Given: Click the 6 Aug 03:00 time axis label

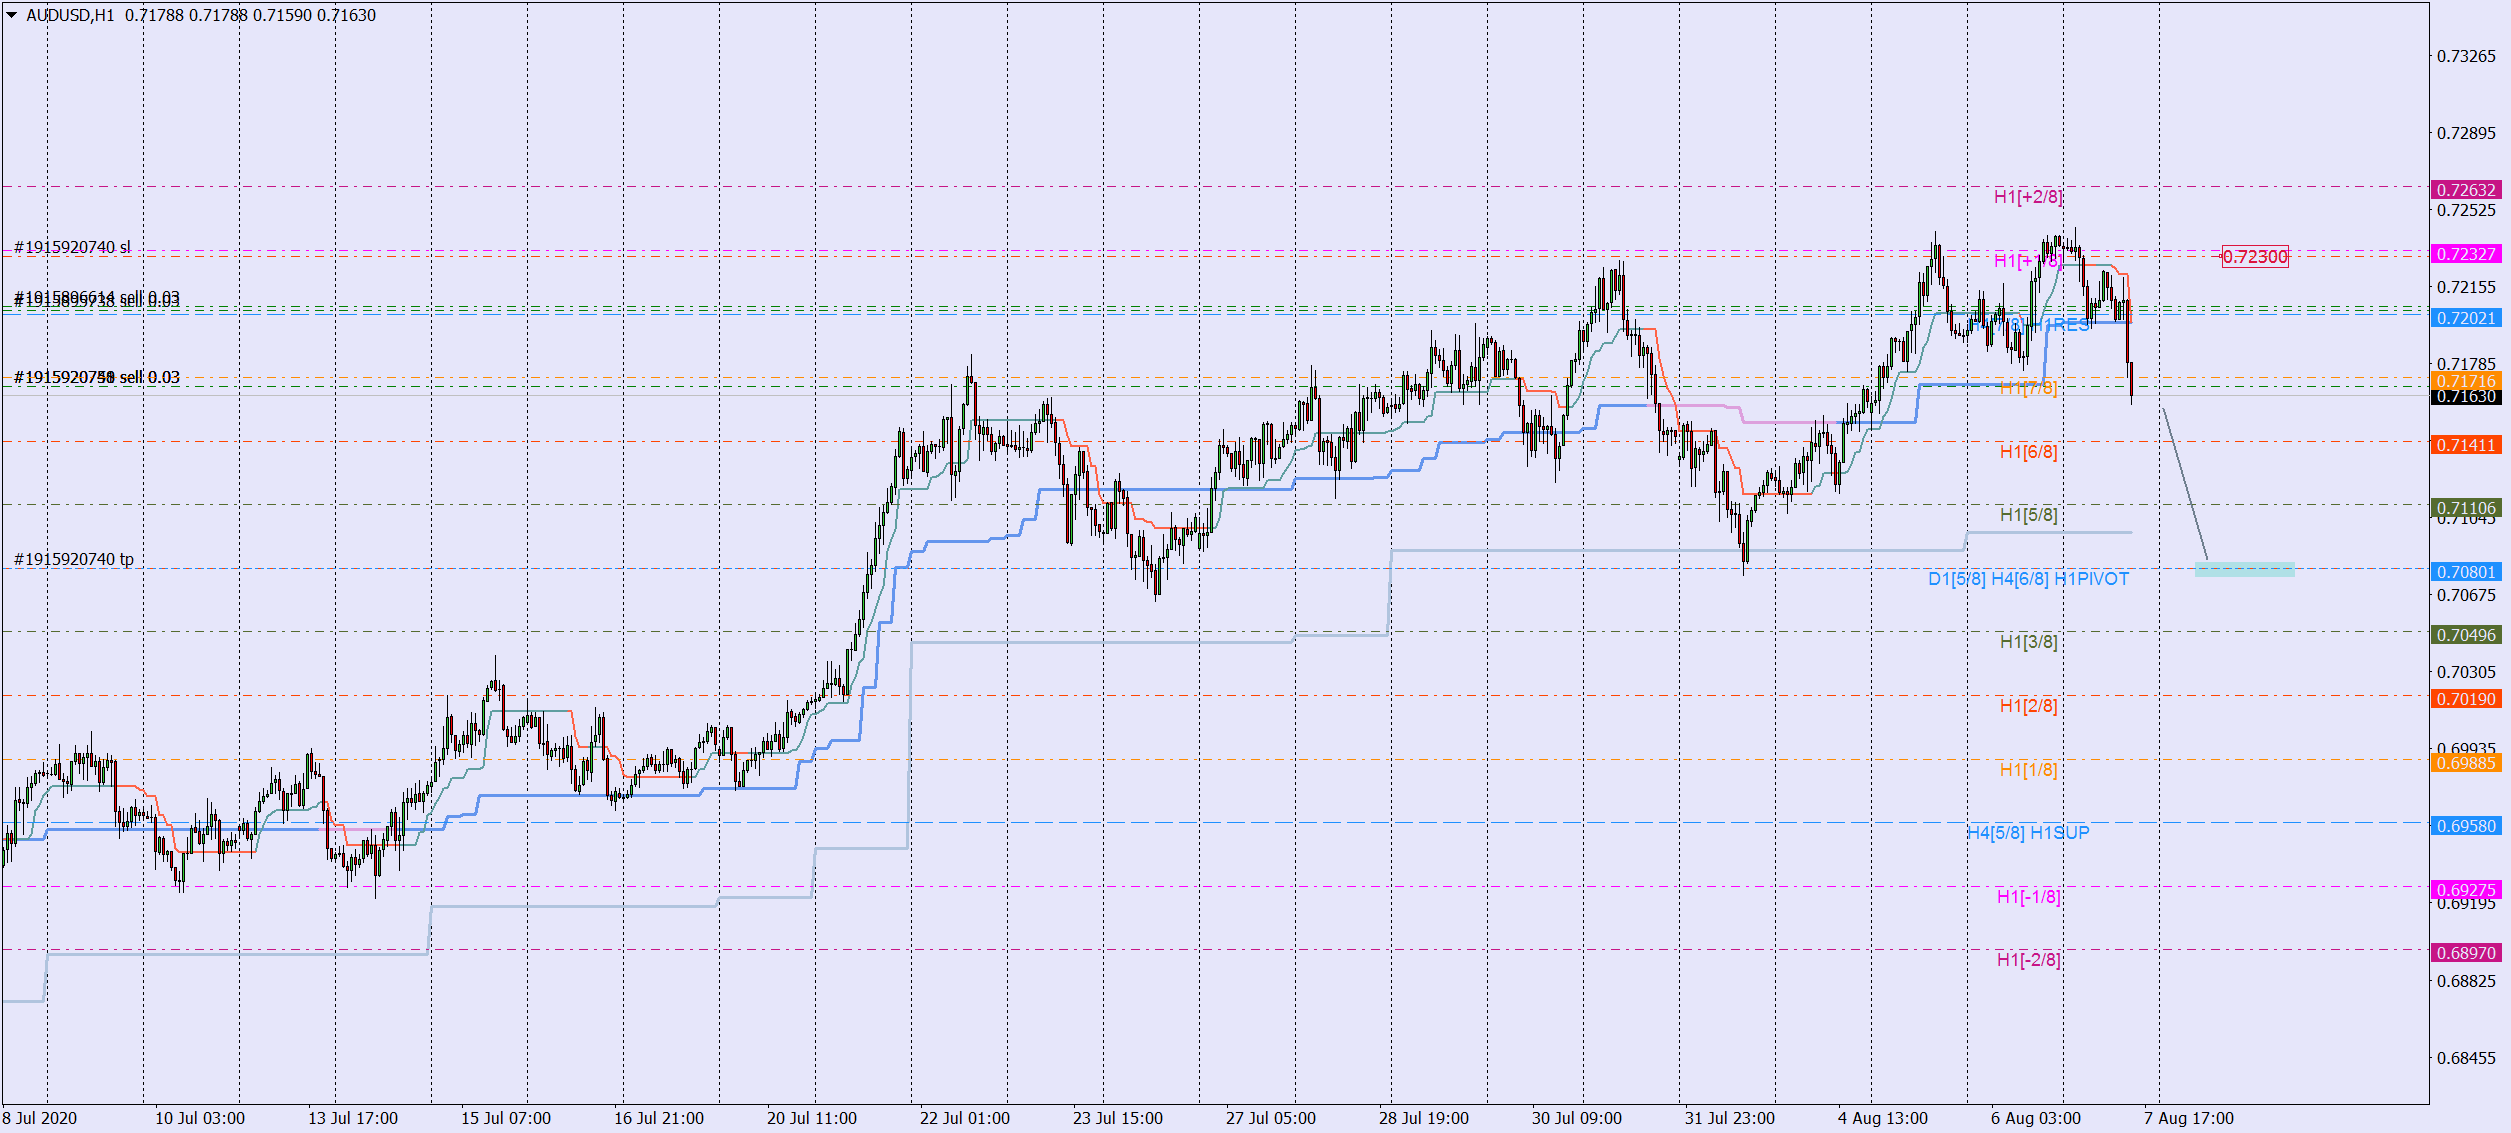Looking at the screenshot, I should point(2036,1118).
